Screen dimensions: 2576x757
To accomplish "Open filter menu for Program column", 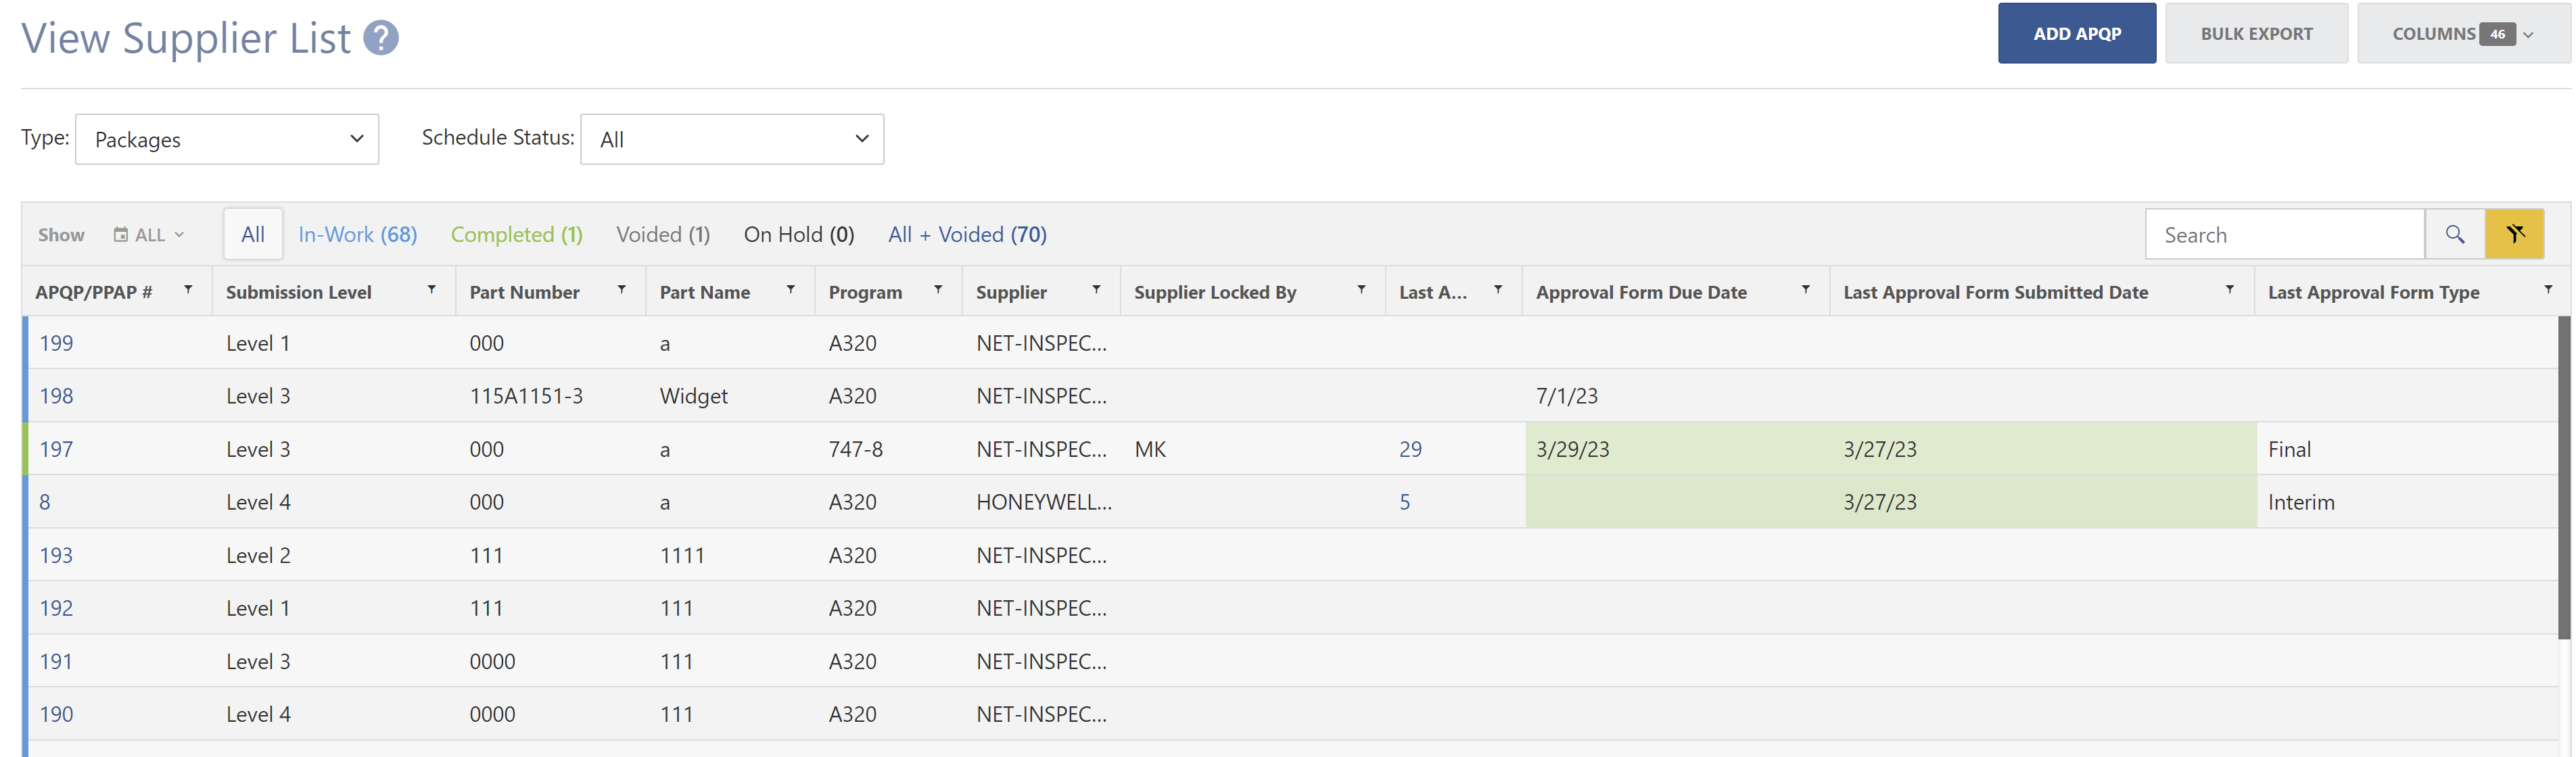I will [x=938, y=290].
